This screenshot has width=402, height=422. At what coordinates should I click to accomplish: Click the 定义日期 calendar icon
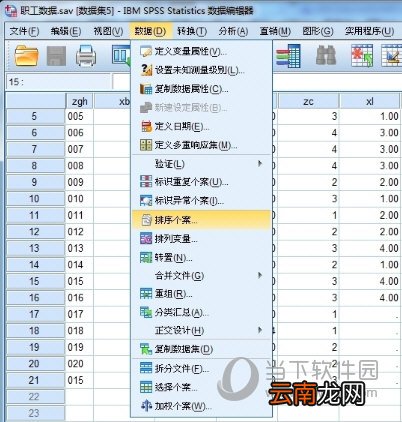pyautogui.click(x=146, y=126)
